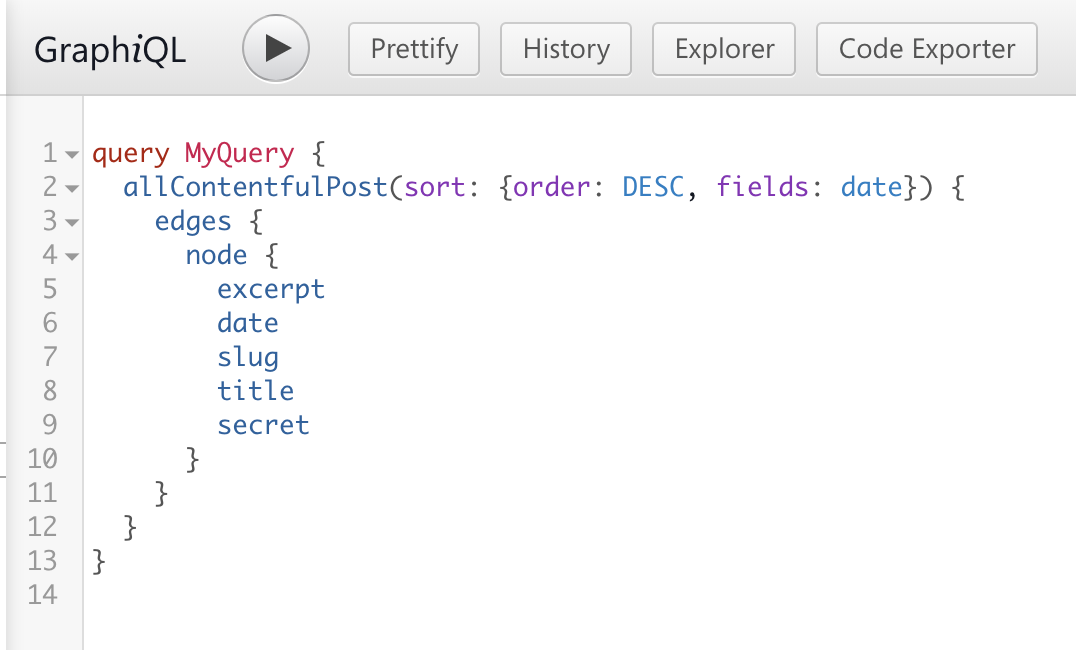Click the Prettify button
Screen dimensions: 1076x650
tap(414, 49)
